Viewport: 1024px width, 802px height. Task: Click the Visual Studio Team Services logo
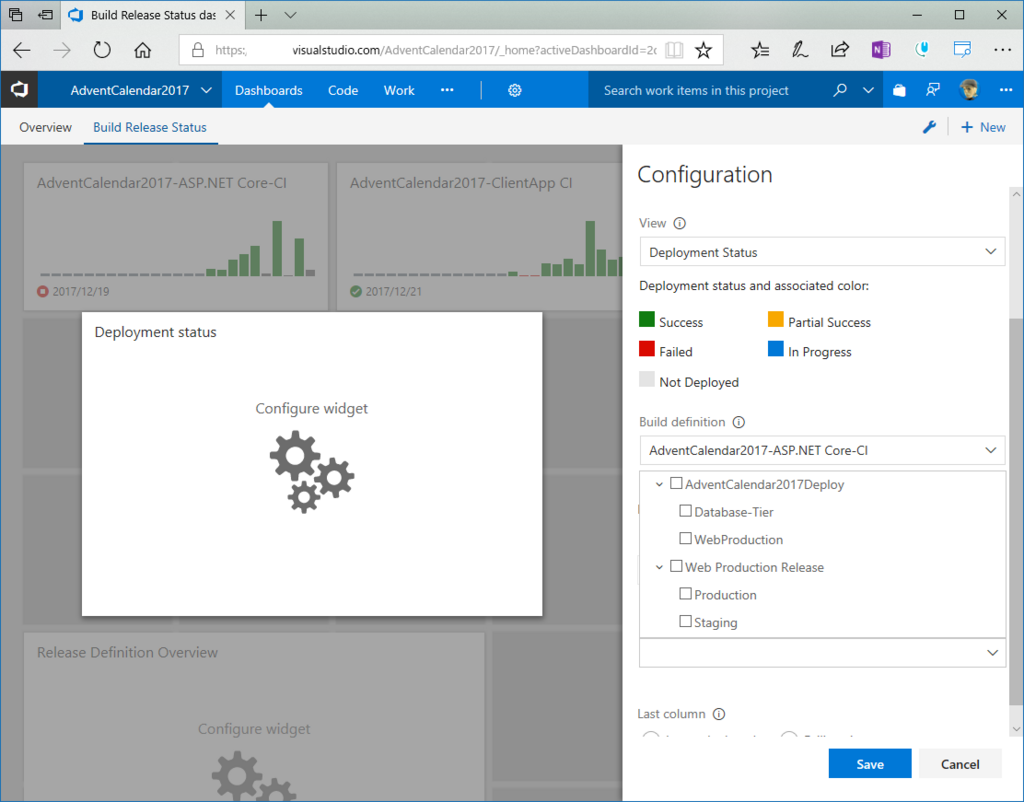coord(19,89)
